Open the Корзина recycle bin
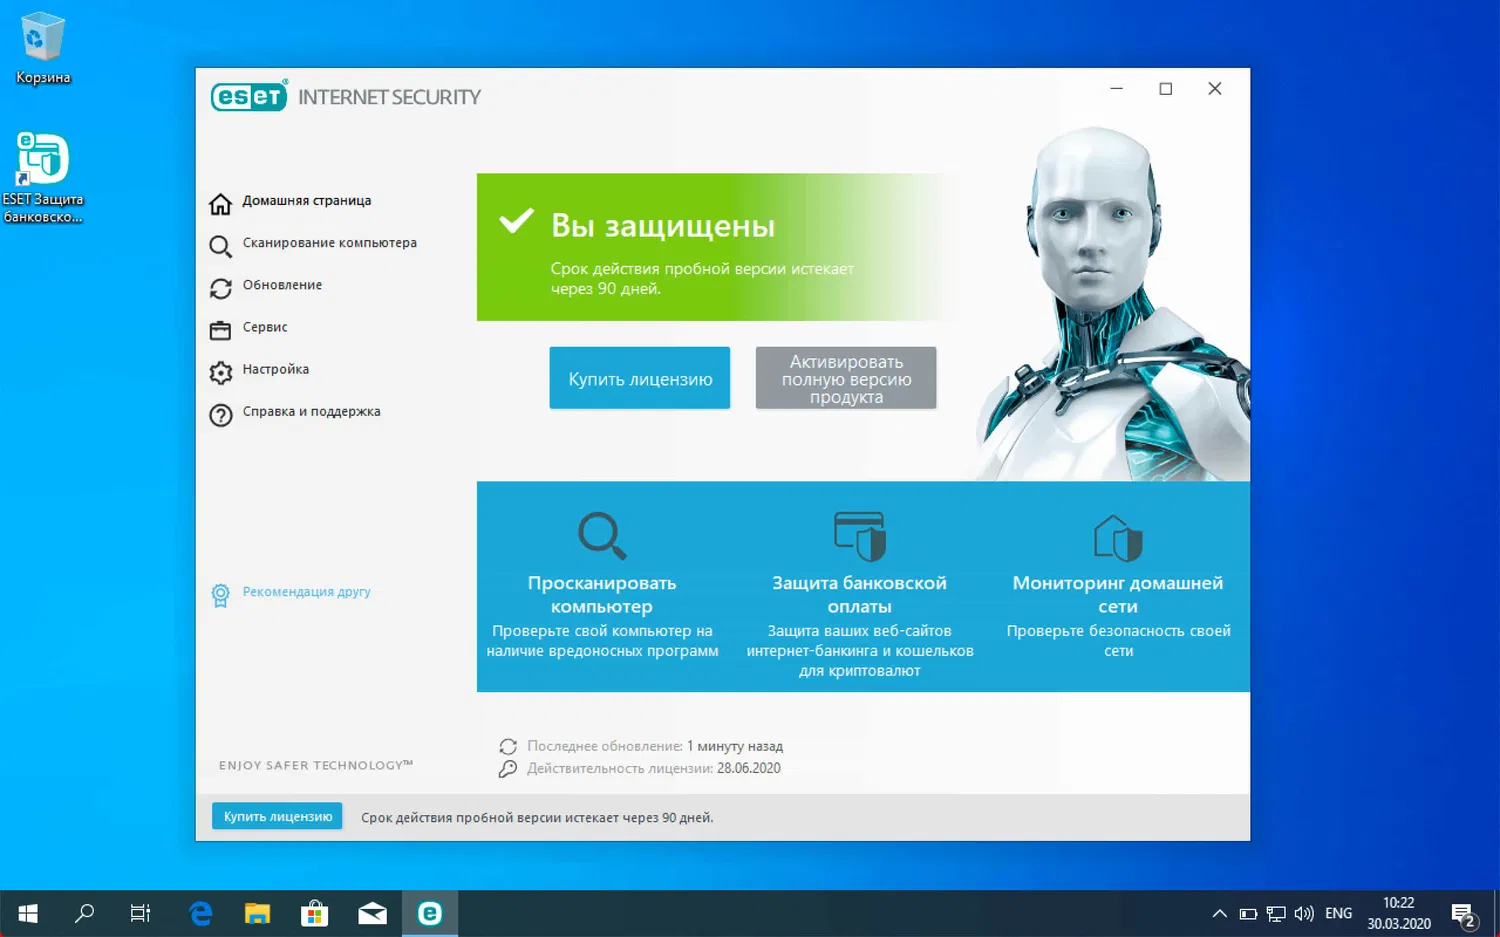 tap(40, 35)
